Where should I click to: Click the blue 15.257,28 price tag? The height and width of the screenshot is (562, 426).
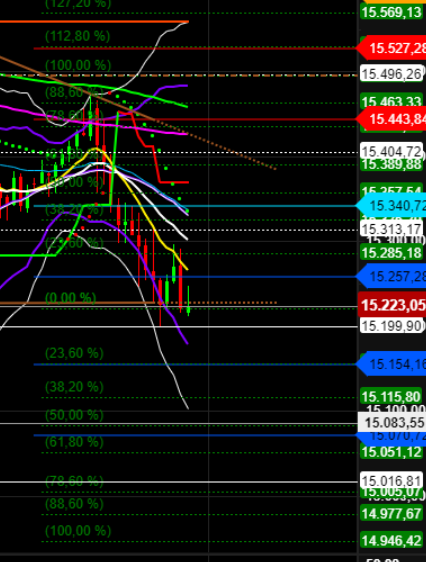pyautogui.click(x=391, y=276)
